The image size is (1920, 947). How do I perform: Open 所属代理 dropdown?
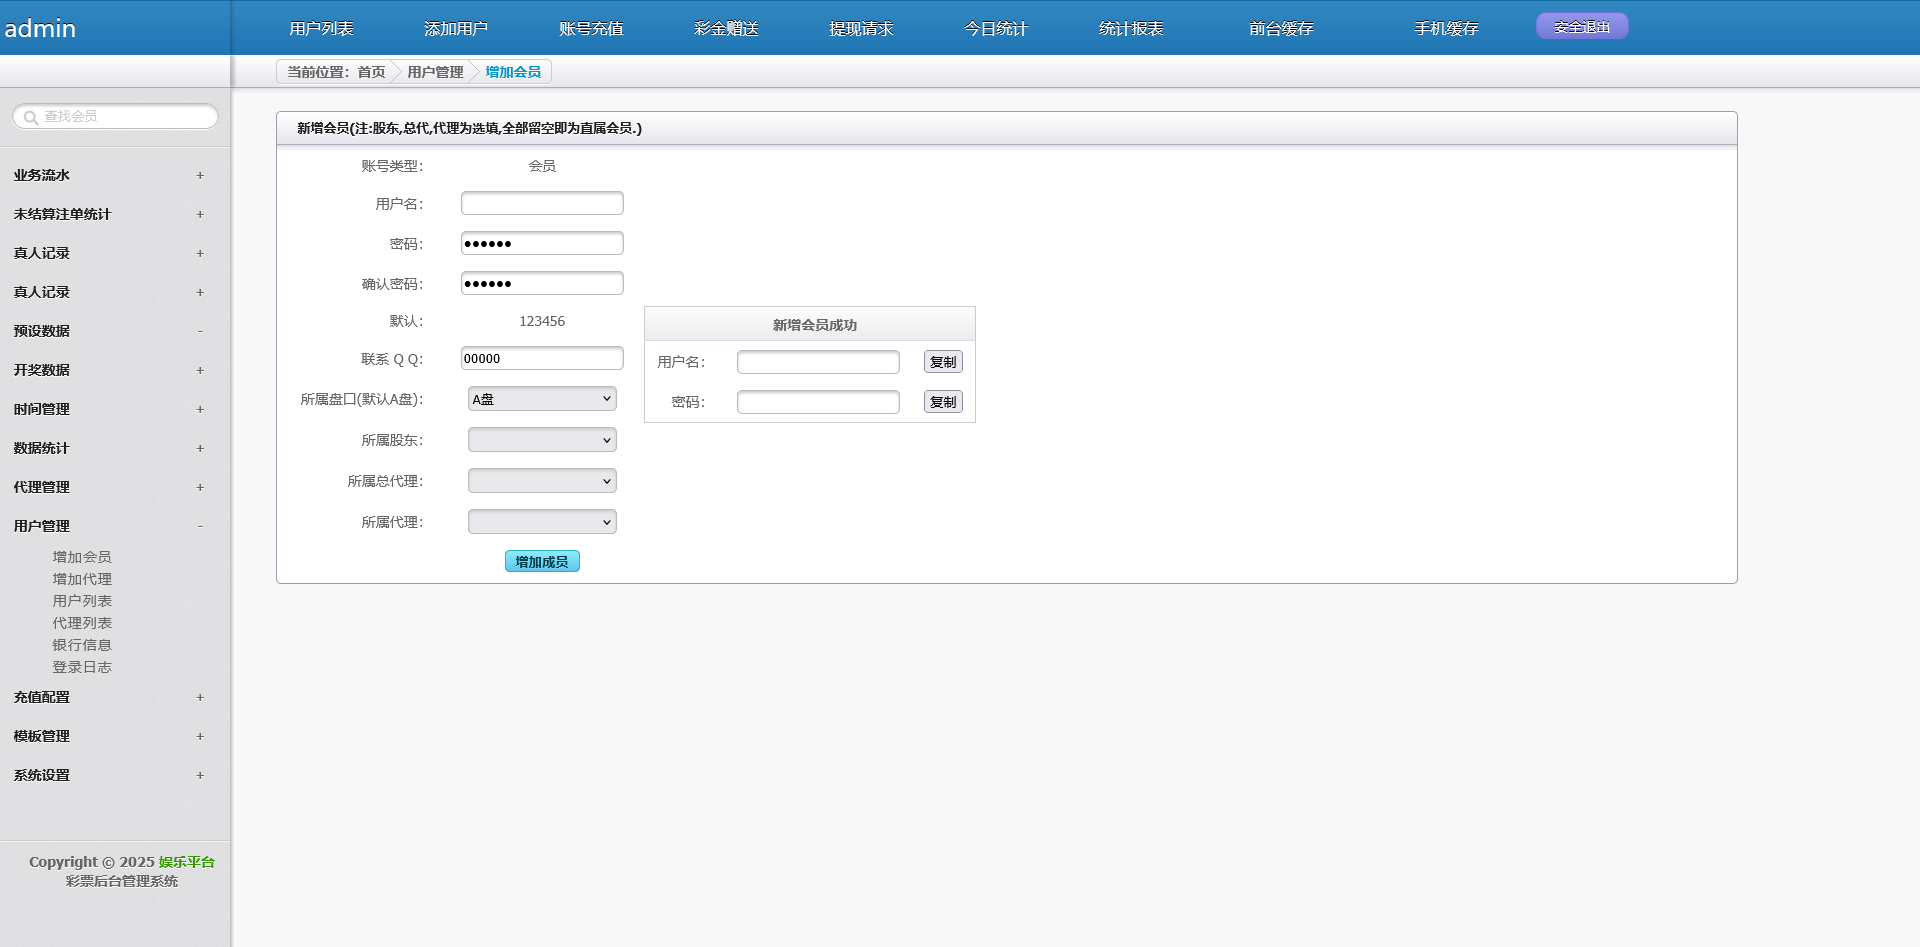[x=542, y=522]
